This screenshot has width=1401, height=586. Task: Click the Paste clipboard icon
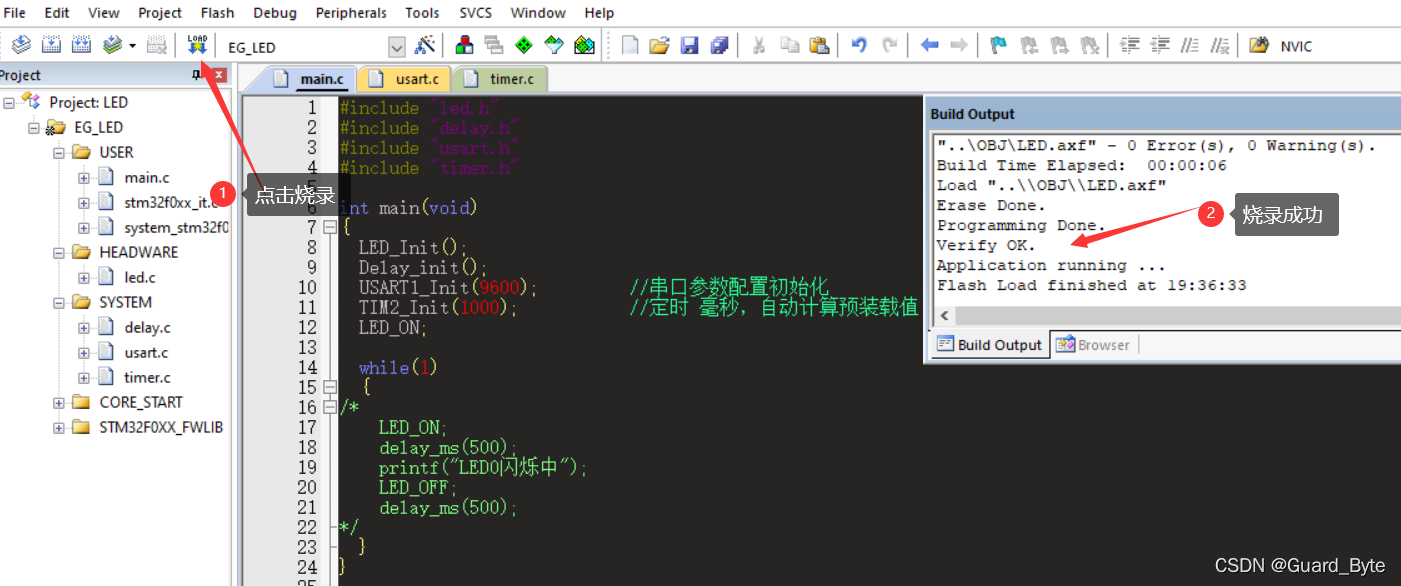(x=819, y=45)
